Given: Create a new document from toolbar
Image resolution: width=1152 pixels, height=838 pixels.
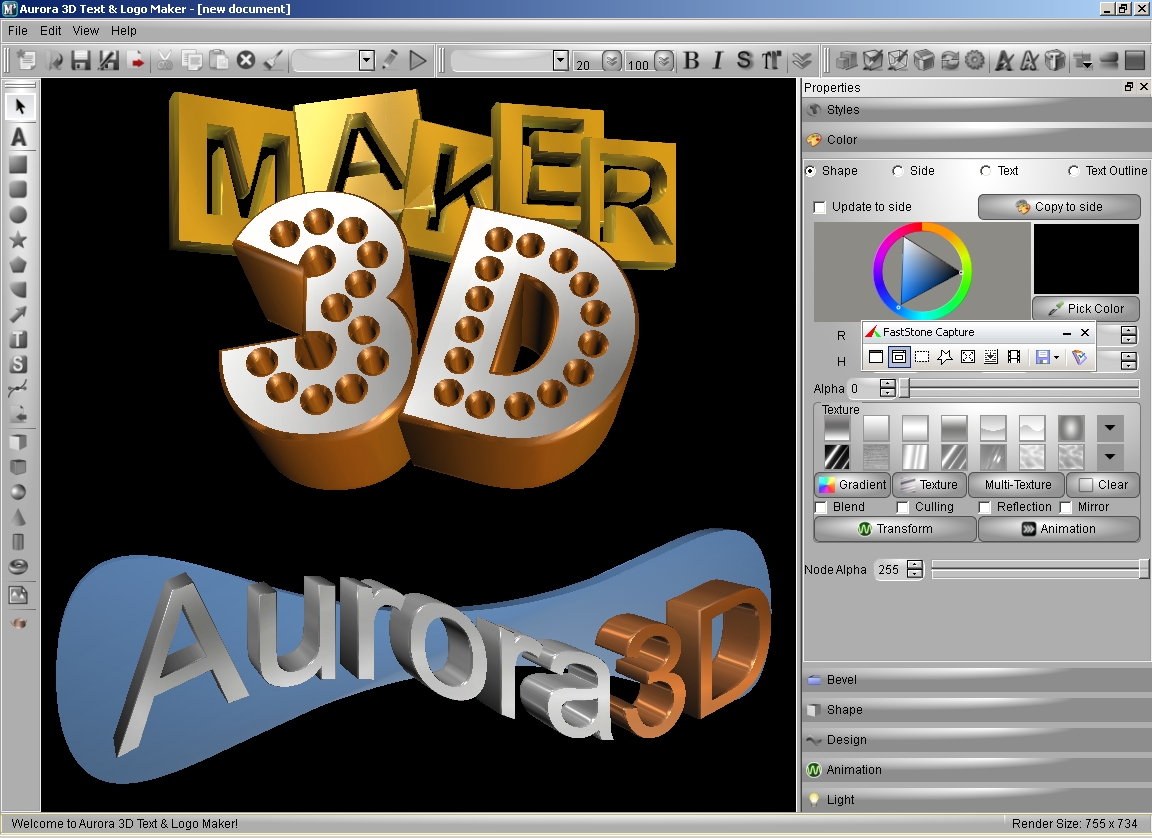Looking at the screenshot, I should click(x=27, y=59).
